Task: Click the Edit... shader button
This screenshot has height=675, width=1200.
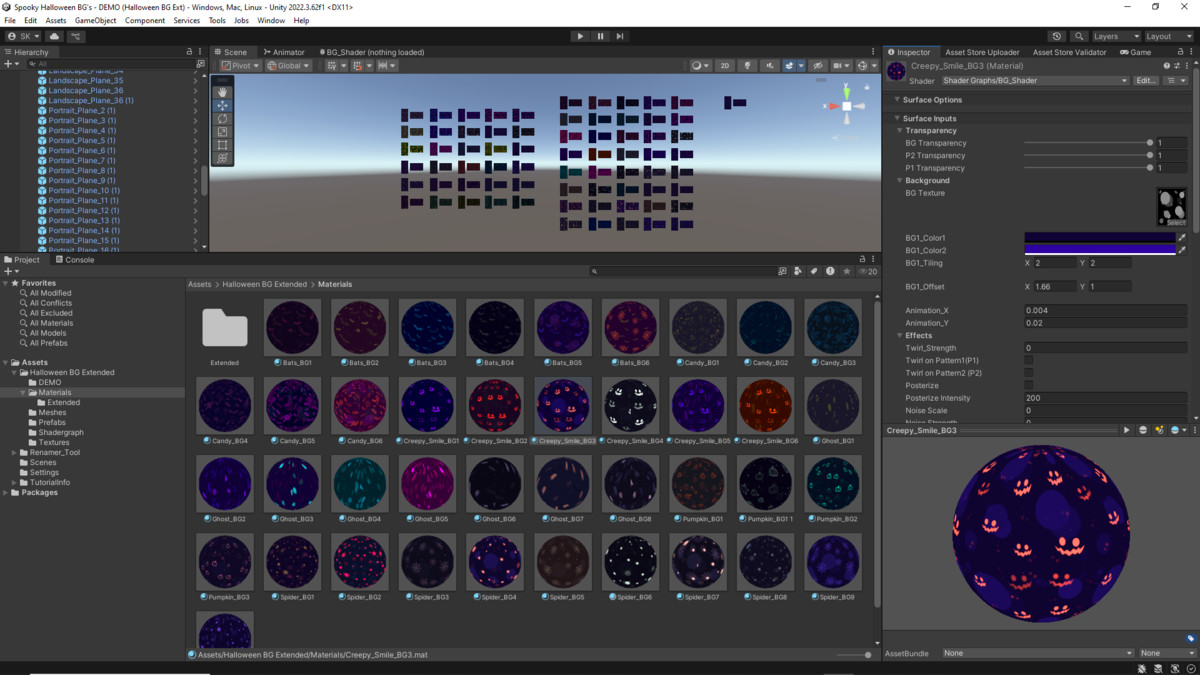Action: (1146, 81)
